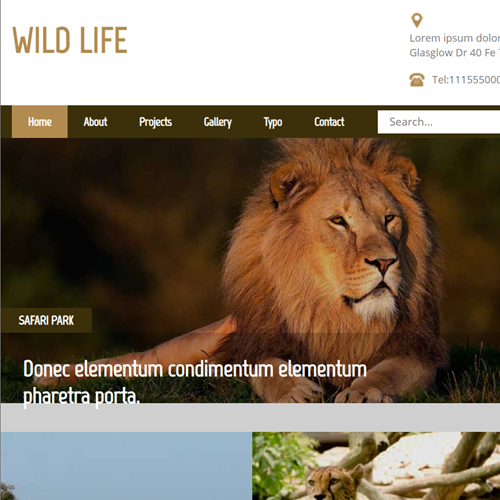This screenshot has height=500, width=500.
Task: Go to the About page
Action: [x=95, y=122]
